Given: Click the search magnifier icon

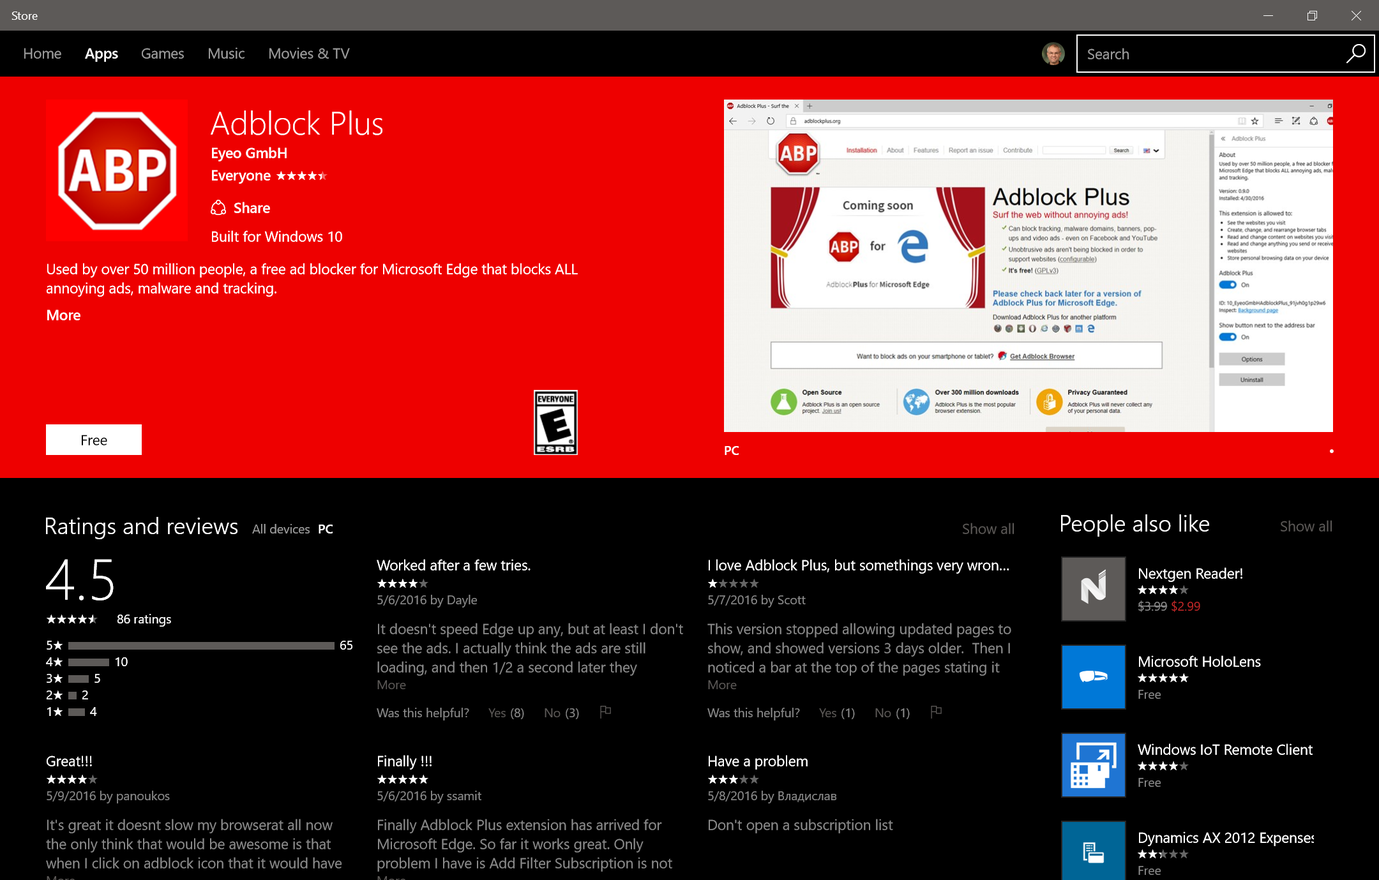Looking at the screenshot, I should [x=1355, y=53].
